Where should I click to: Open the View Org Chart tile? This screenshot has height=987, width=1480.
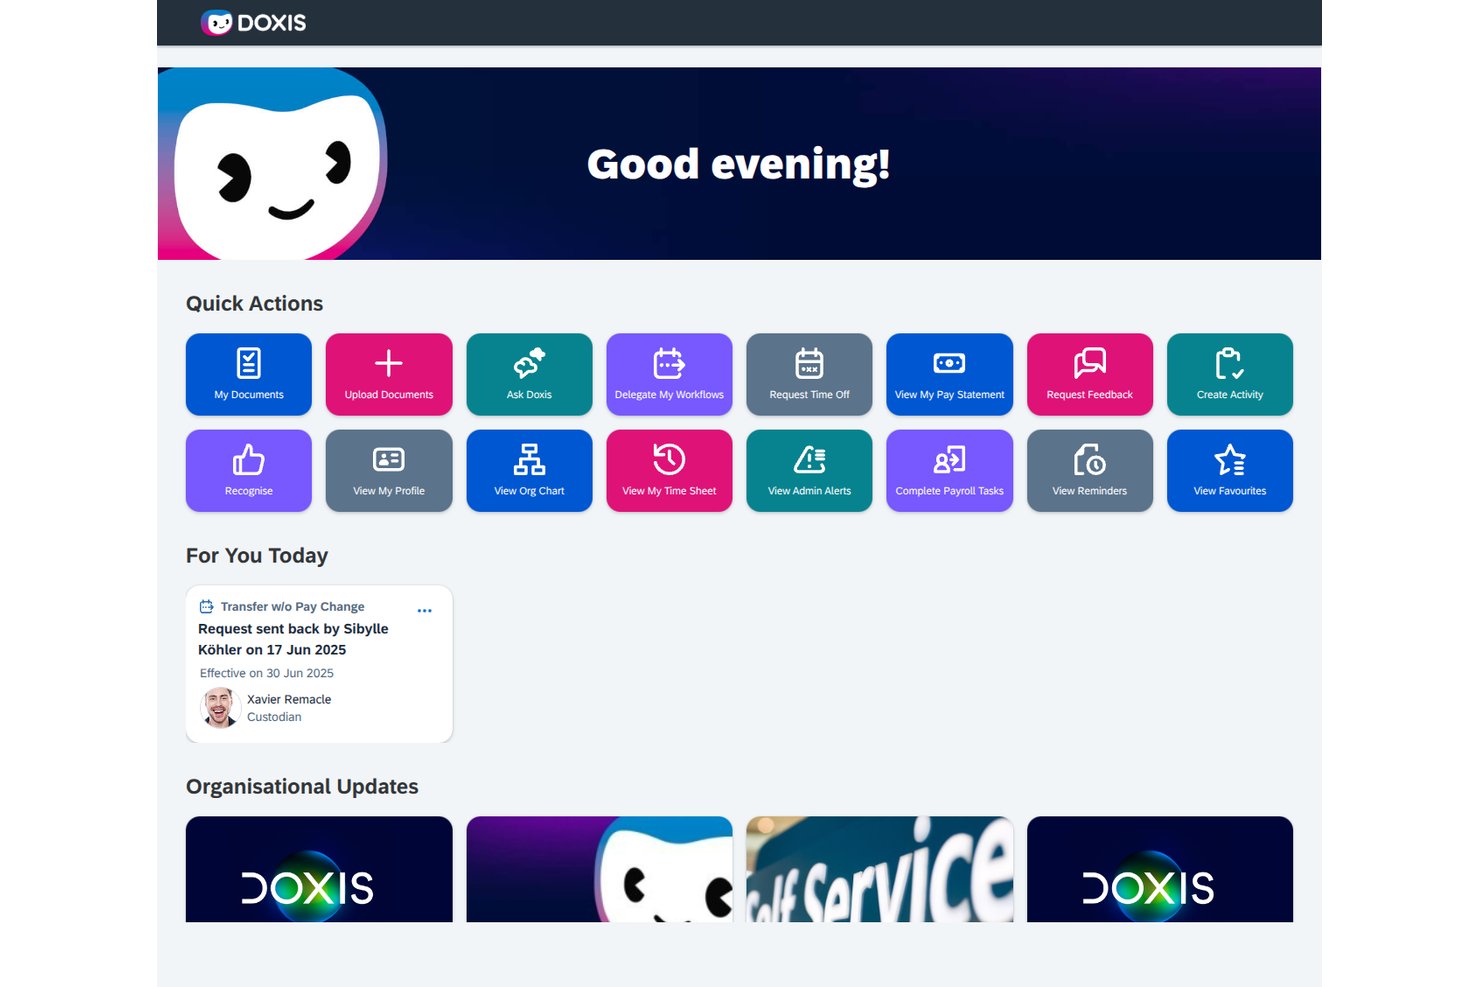pyautogui.click(x=529, y=471)
